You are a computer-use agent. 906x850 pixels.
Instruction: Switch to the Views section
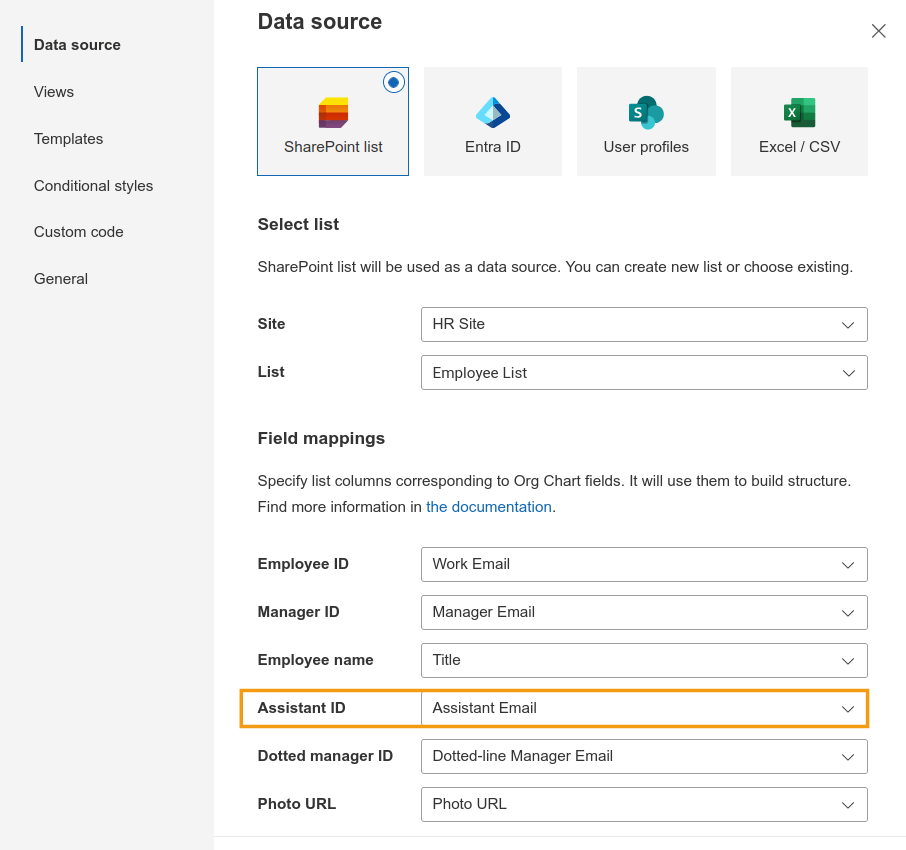point(54,92)
